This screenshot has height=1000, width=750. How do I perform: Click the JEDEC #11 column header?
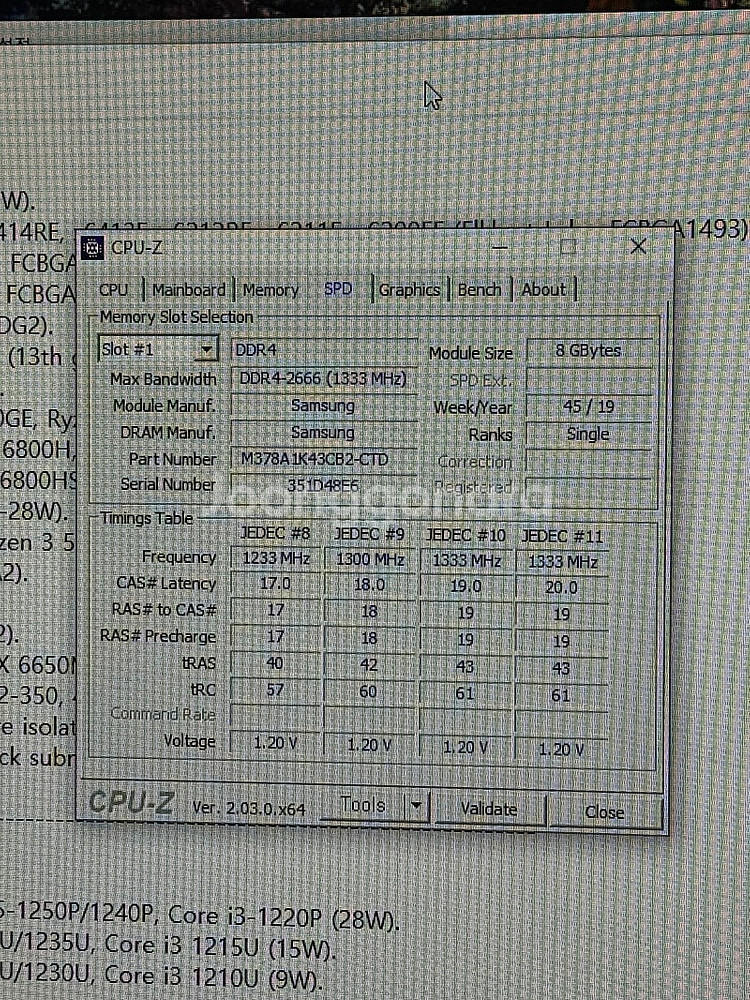point(561,536)
